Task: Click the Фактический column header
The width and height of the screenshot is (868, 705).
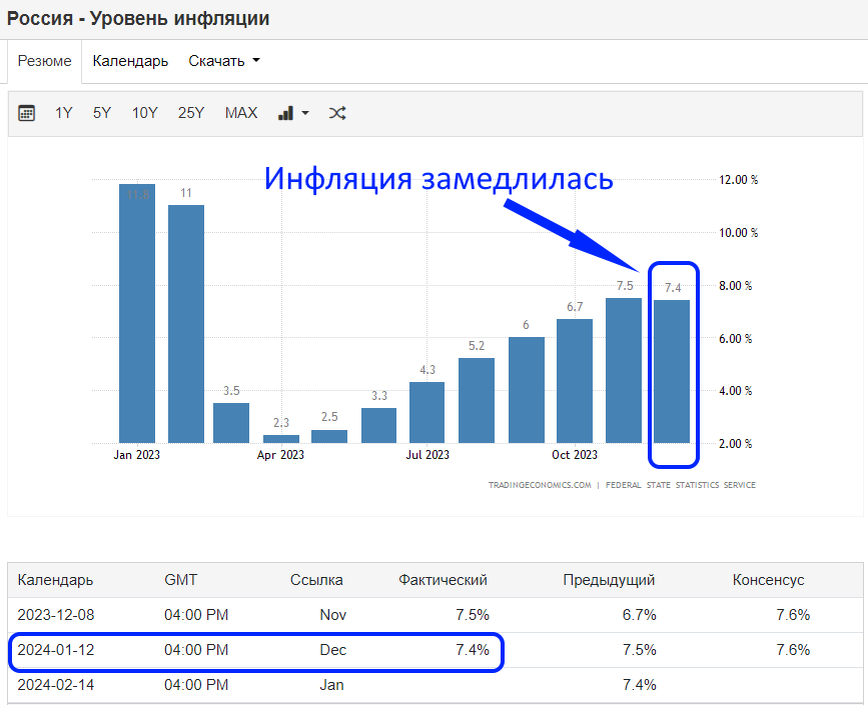Action: pos(443,580)
